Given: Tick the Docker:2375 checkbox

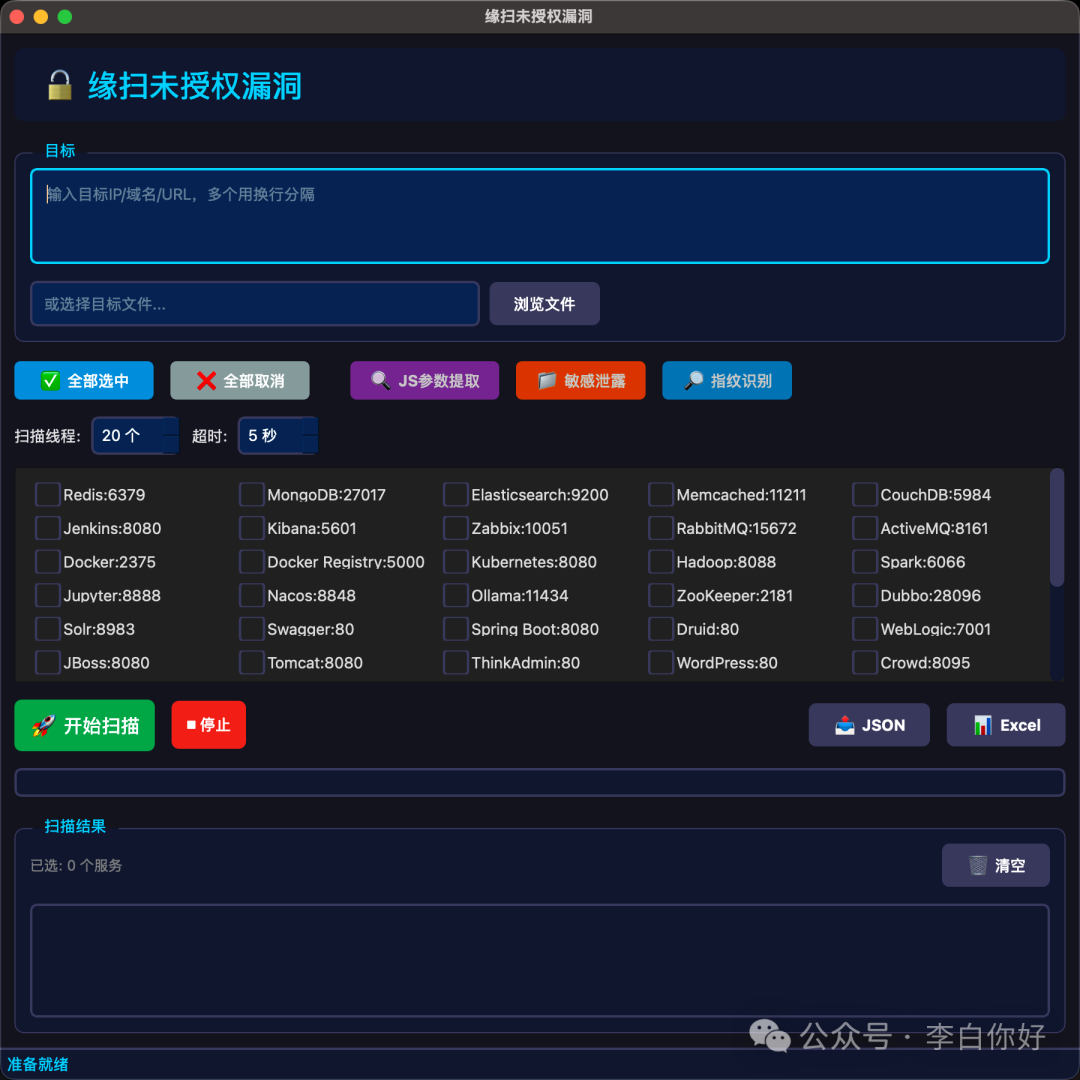Looking at the screenshot, I should pos(48,562).
